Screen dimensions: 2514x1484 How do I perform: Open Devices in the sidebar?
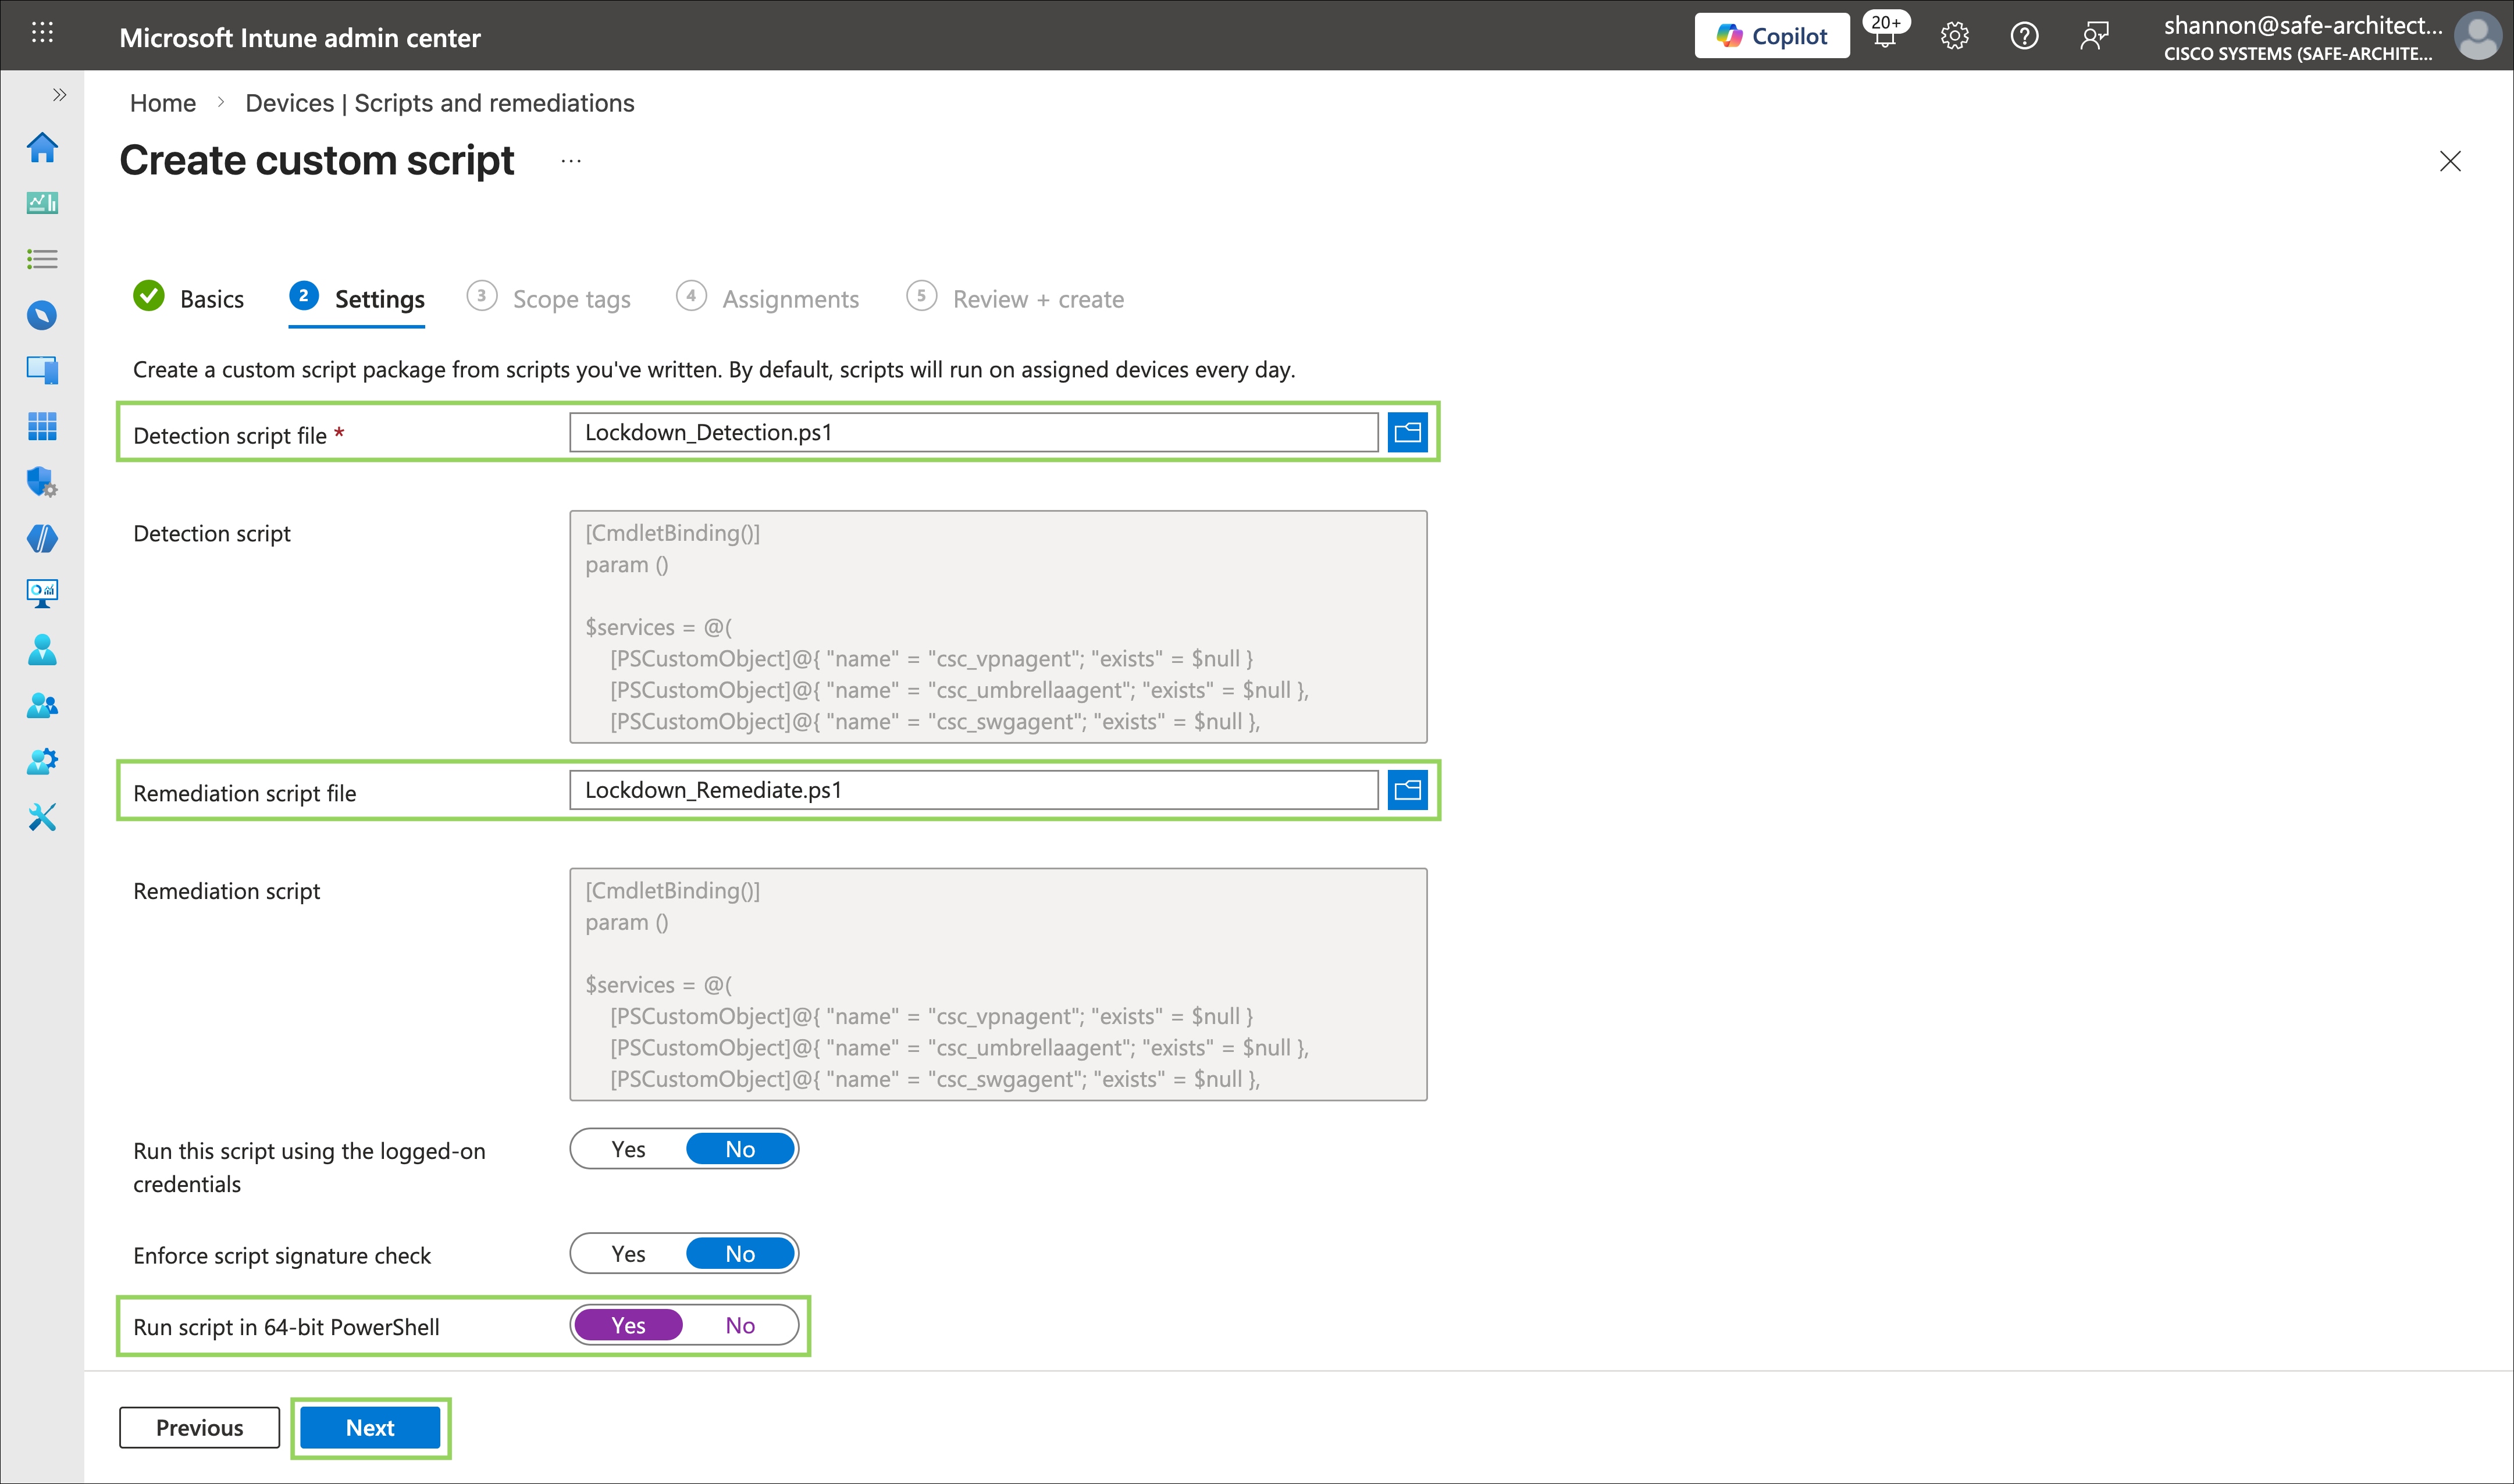coord(42,371)
